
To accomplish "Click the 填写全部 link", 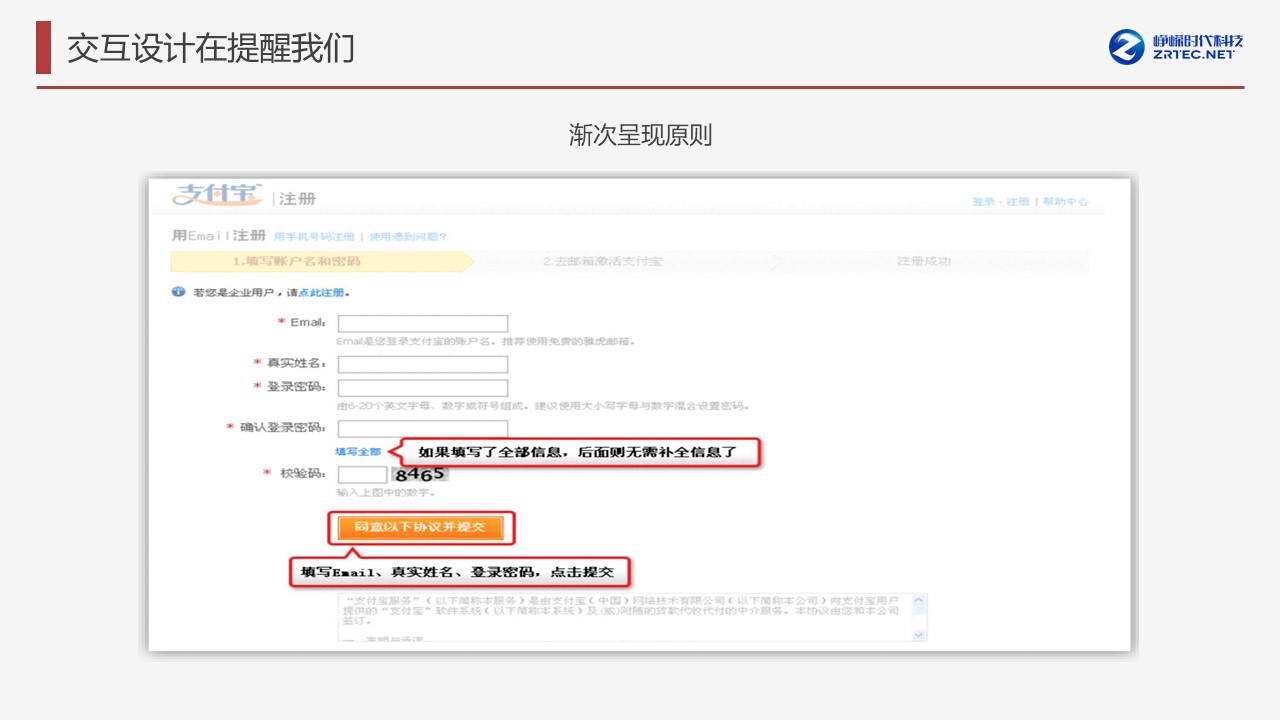I will pos(358,452).
